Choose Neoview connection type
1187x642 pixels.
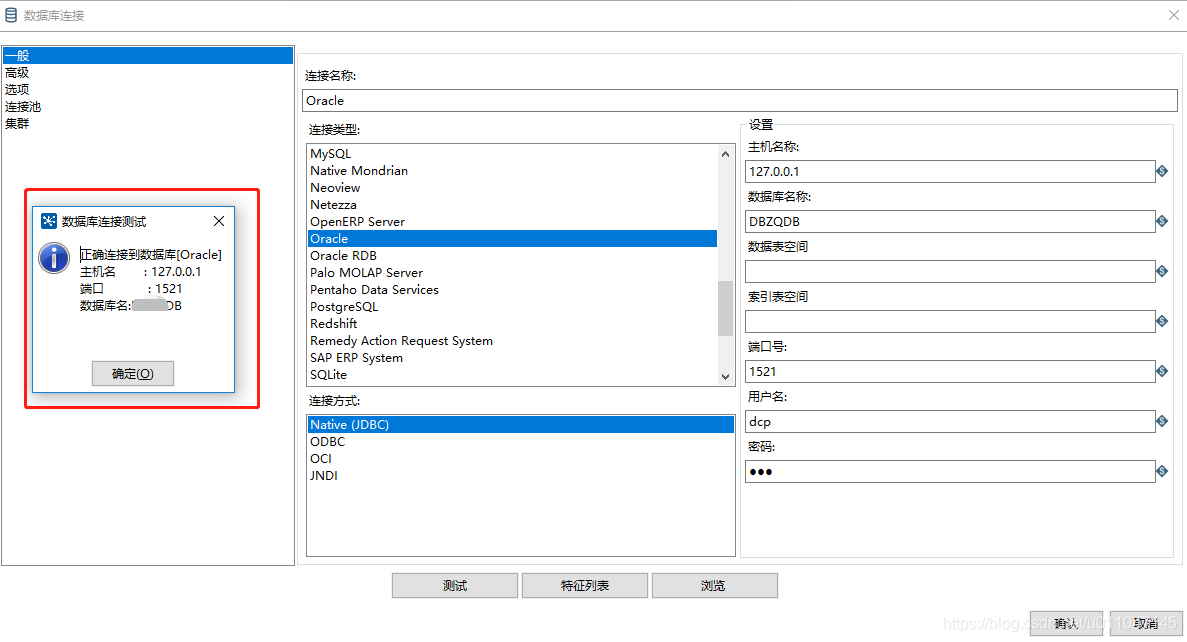512,188
